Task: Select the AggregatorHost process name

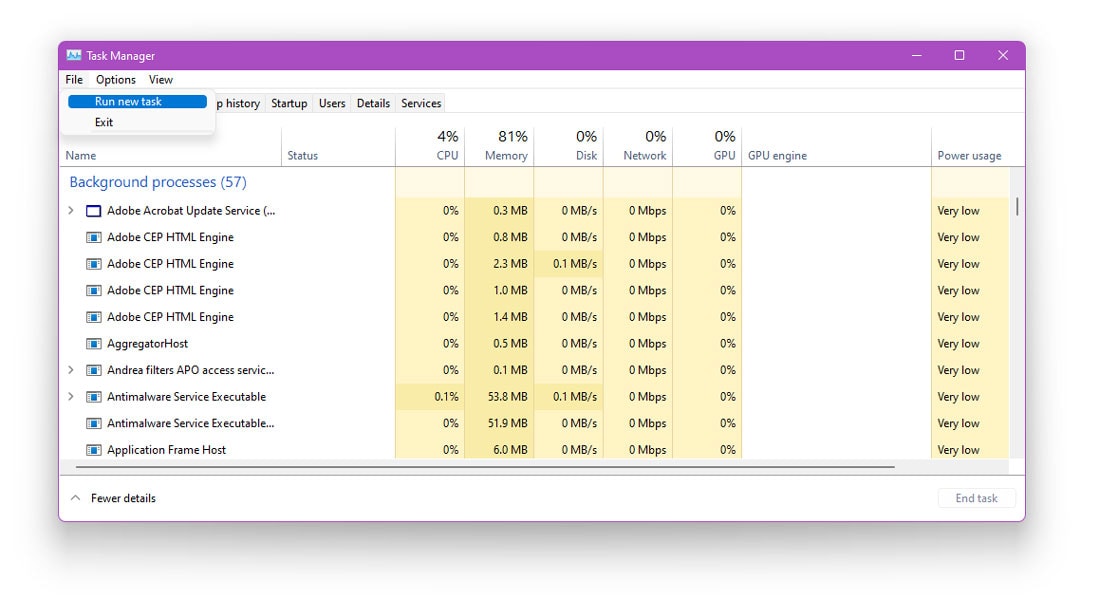Action: [147, 344]
